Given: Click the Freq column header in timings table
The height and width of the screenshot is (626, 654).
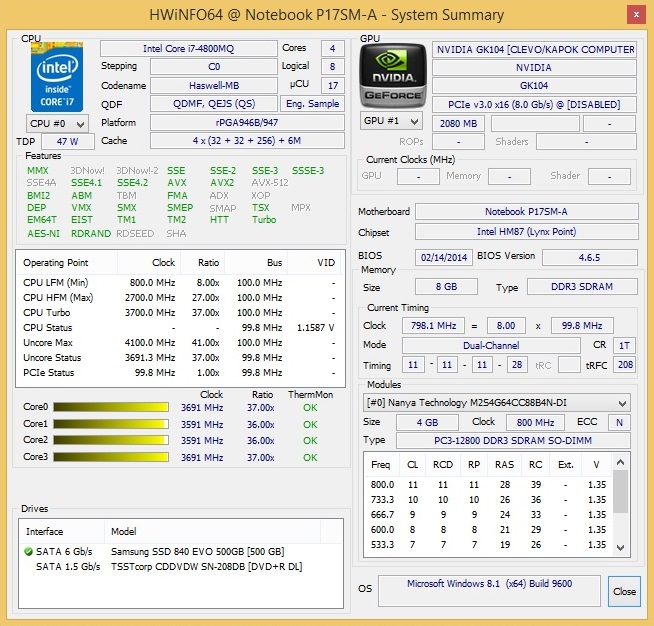Looking at the screenshot, I should pyautogui.click(x=381, y=465).
